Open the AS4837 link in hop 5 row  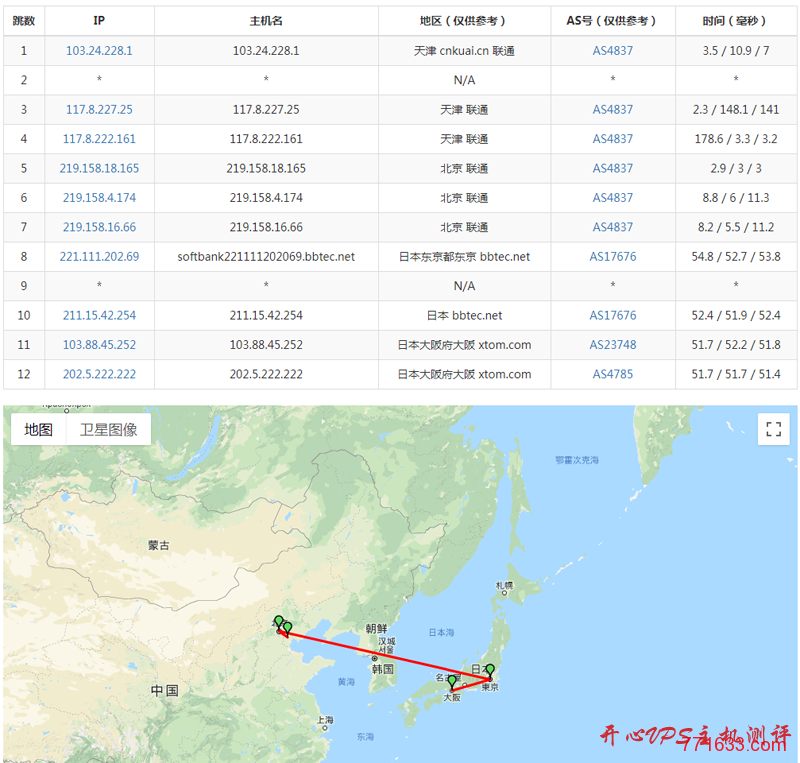[612, 168]
